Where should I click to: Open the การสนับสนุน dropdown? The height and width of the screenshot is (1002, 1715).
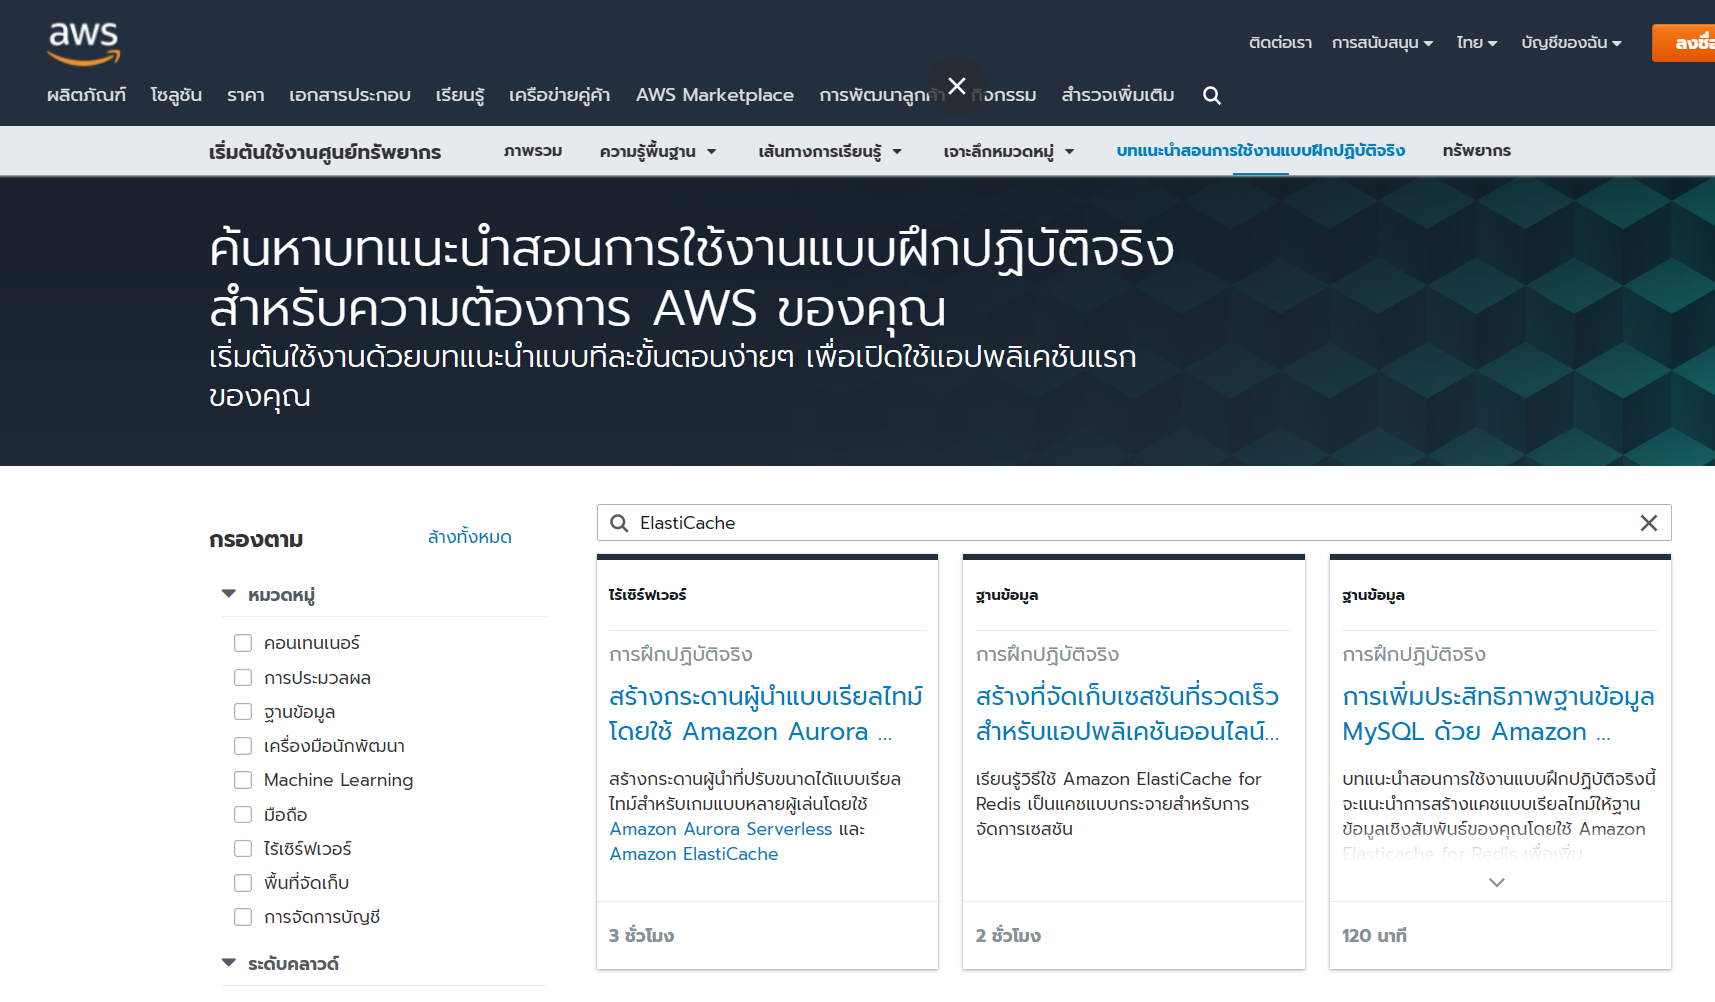click(x=1382, y=43)
